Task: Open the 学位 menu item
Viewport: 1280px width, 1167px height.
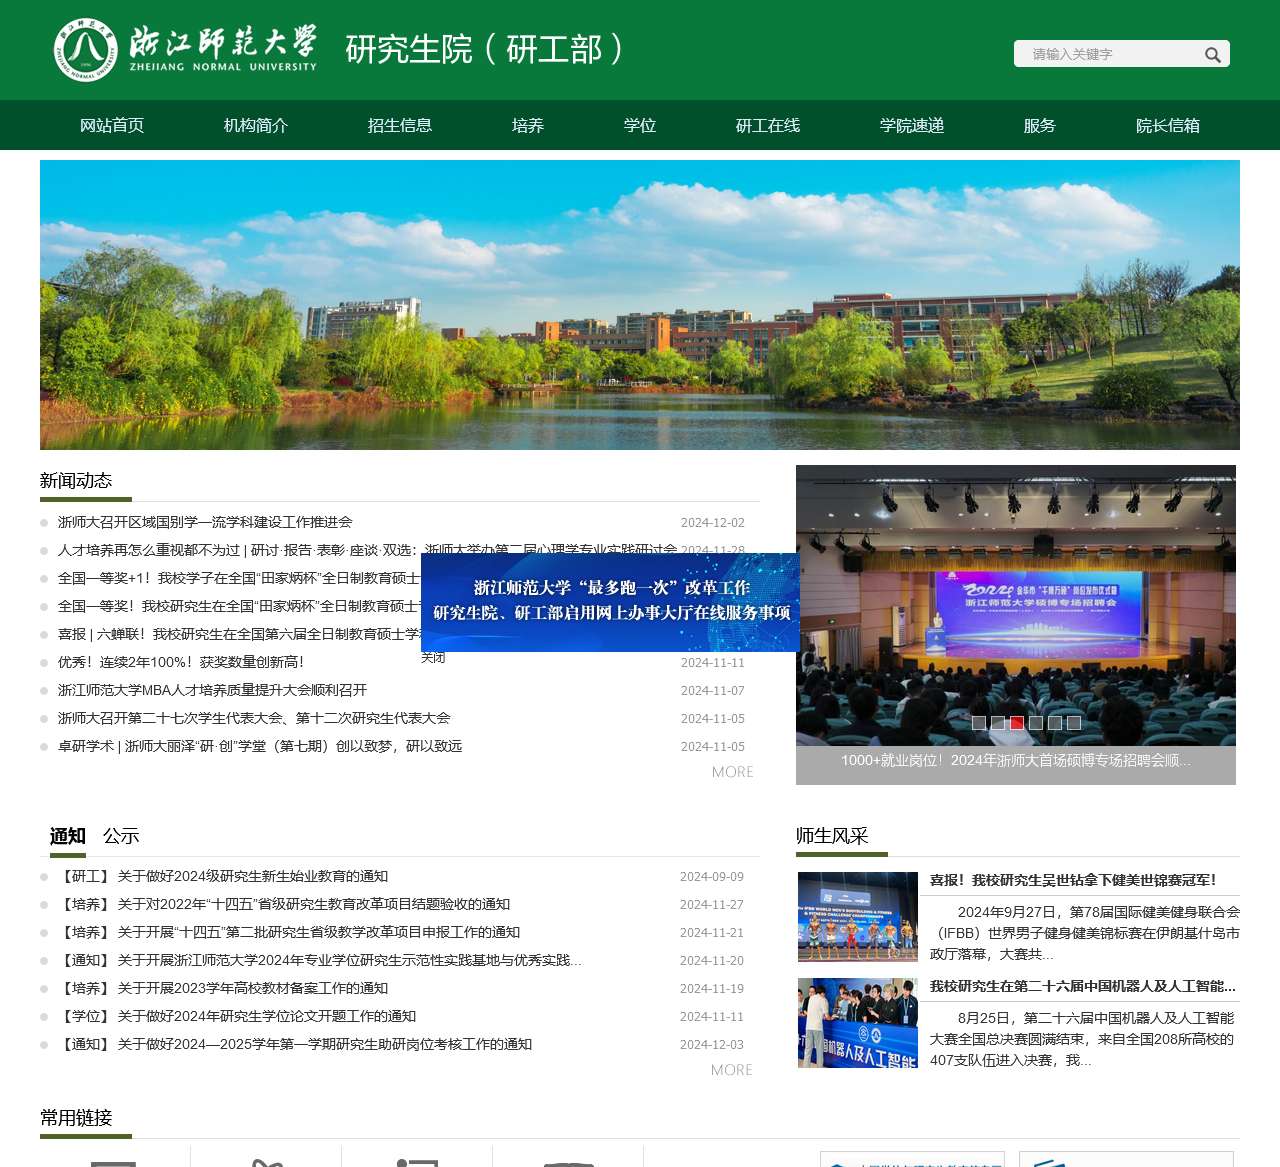Action: tap(640, 125)
